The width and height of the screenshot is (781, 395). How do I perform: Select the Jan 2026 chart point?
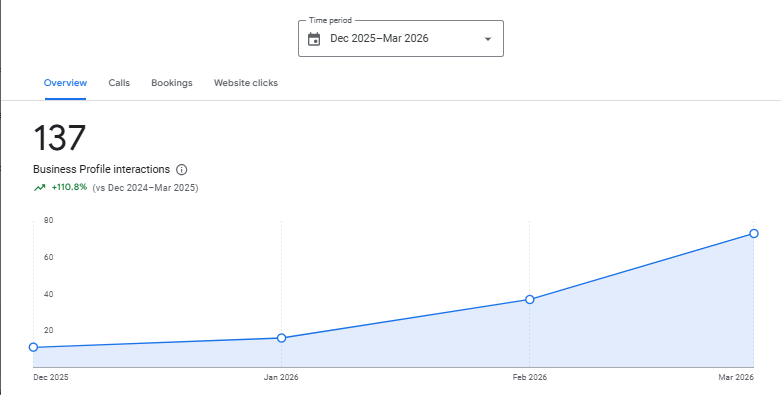[281, 338]
